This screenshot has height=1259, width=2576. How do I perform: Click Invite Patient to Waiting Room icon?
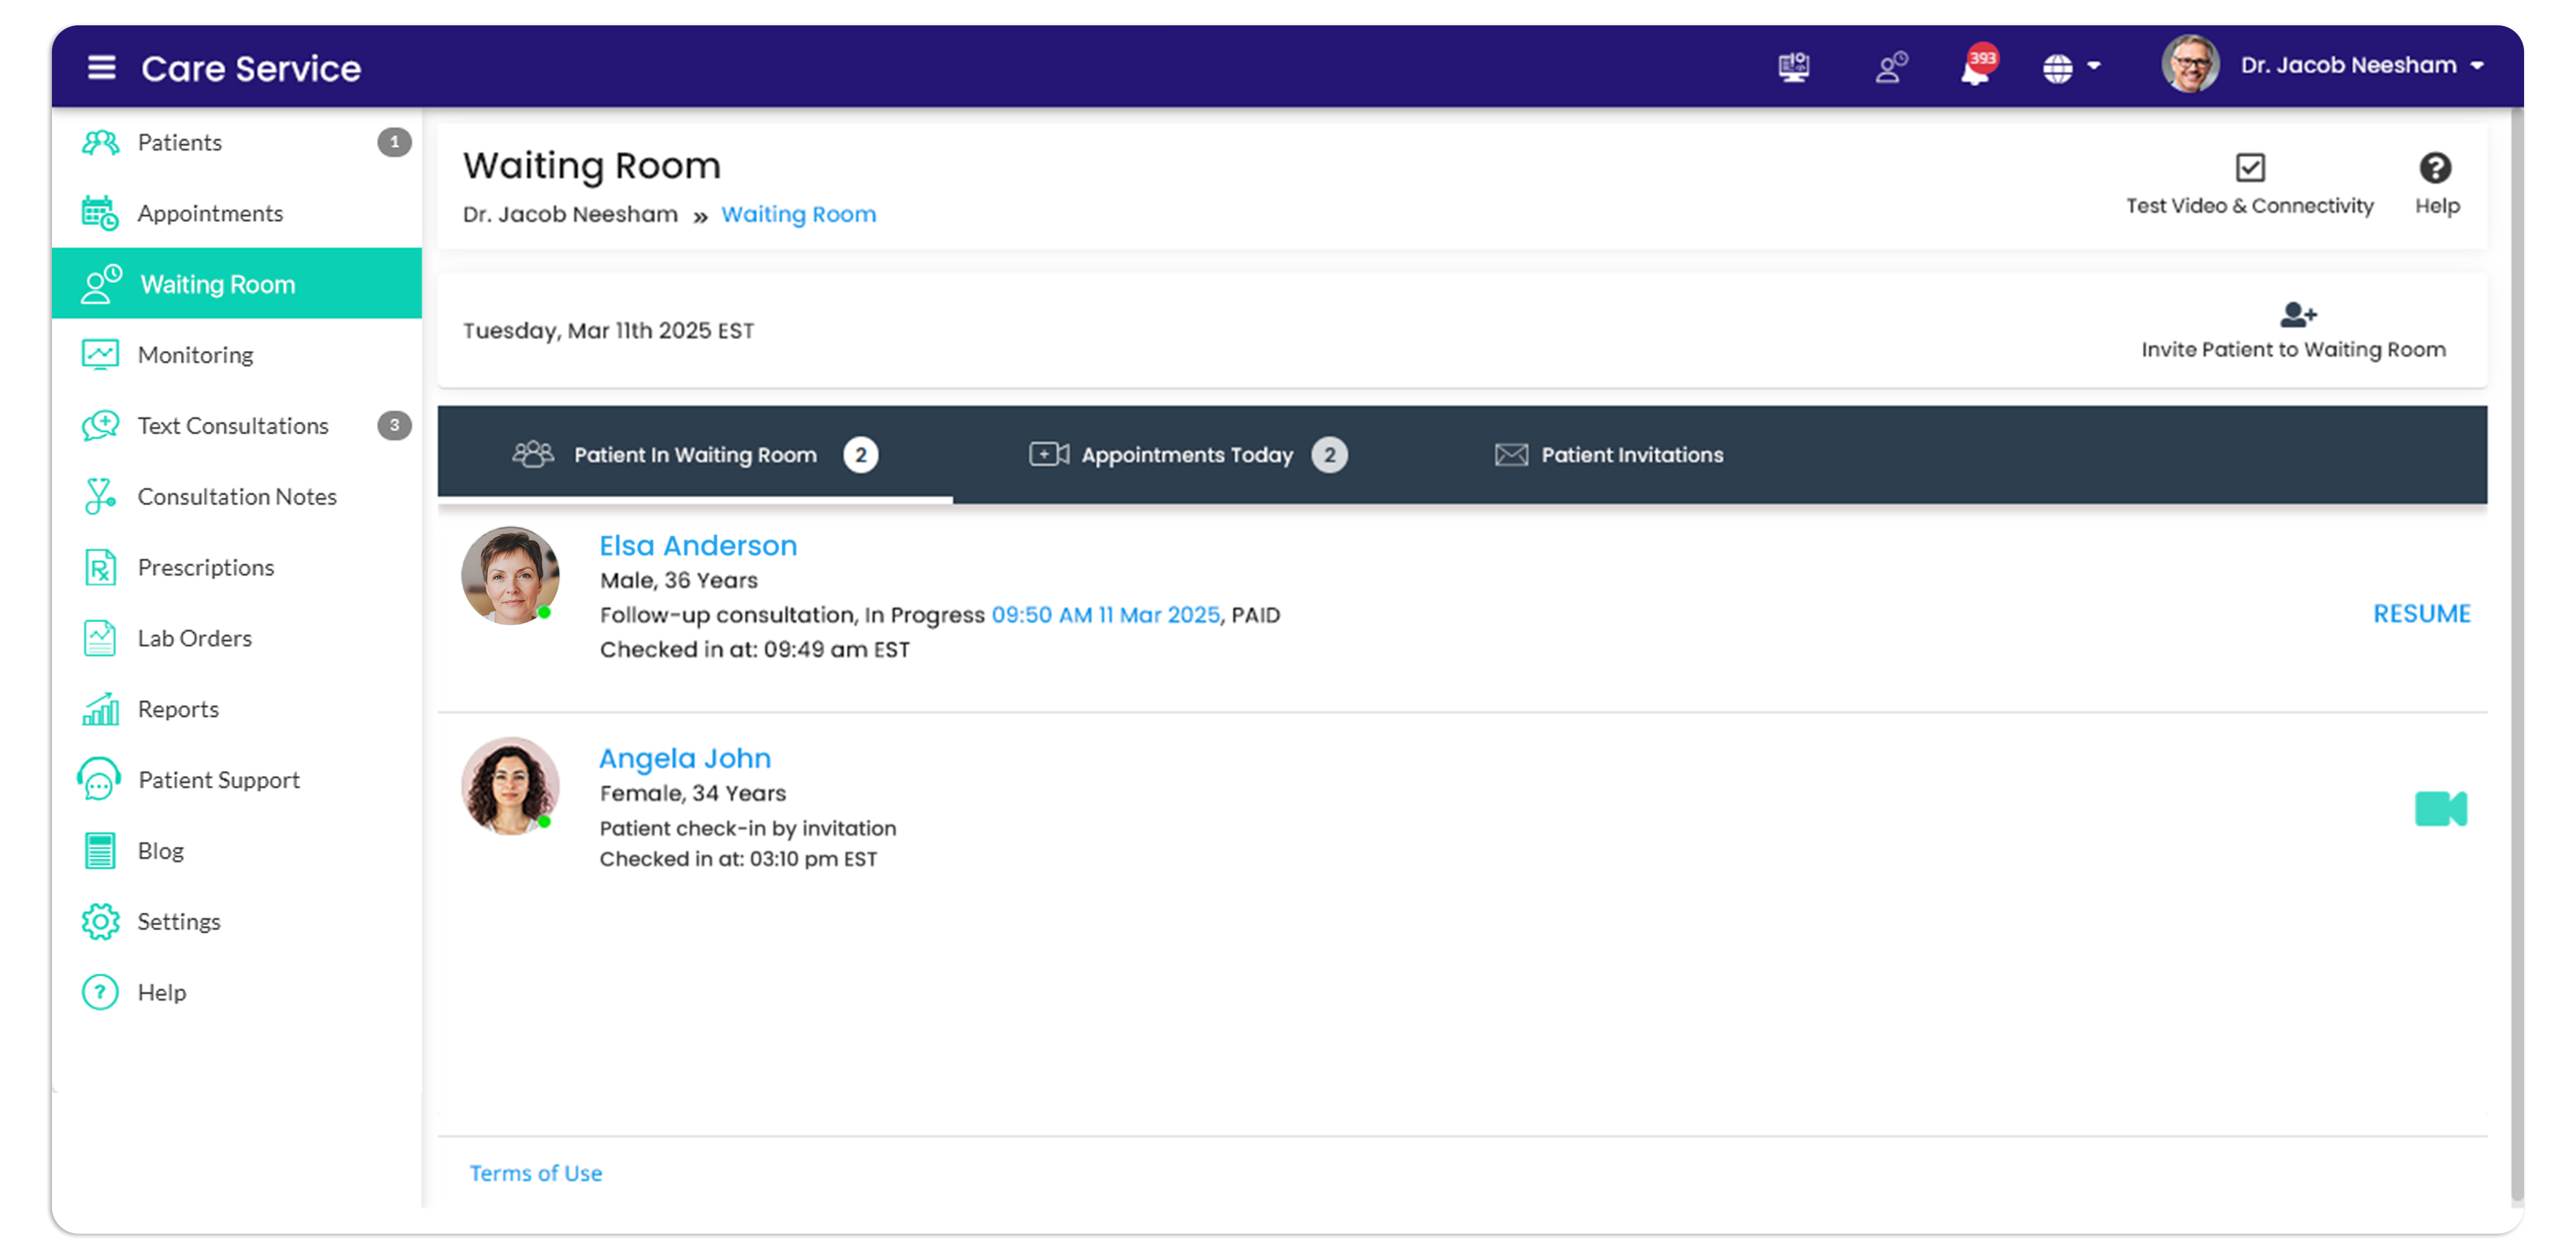click(x=2297, y=315)
